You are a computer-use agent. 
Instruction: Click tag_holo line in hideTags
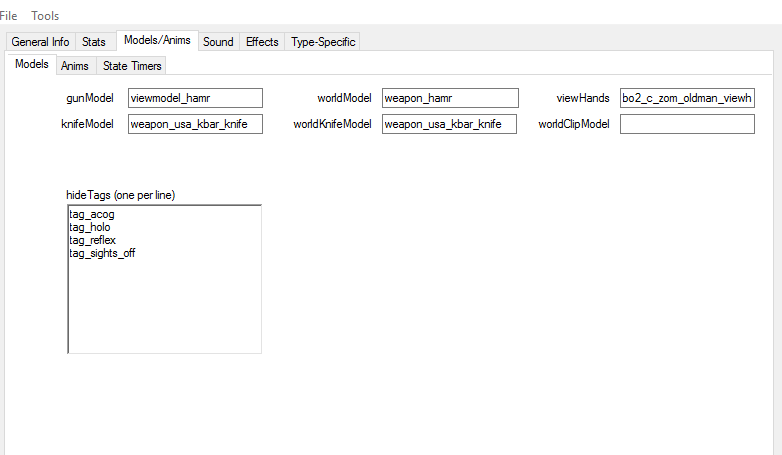click(x=90, y=228)
